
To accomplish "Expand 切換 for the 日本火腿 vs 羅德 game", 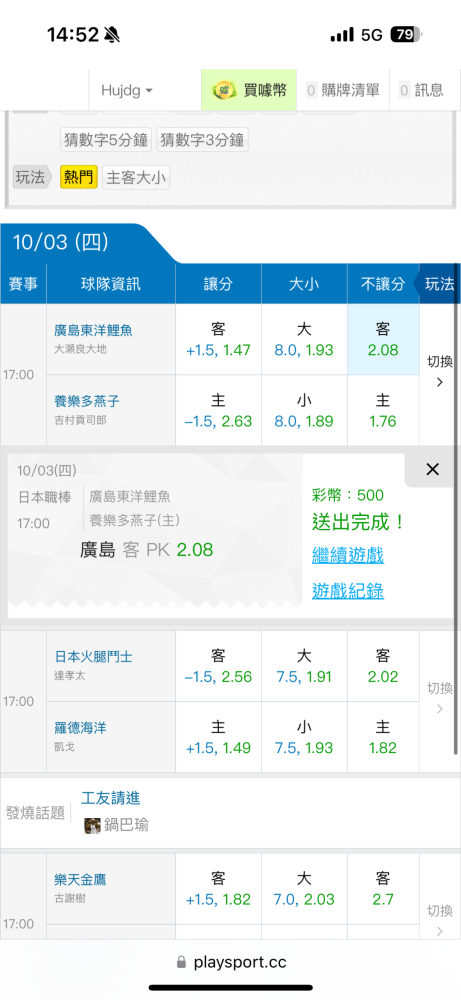I will (439, 698).
